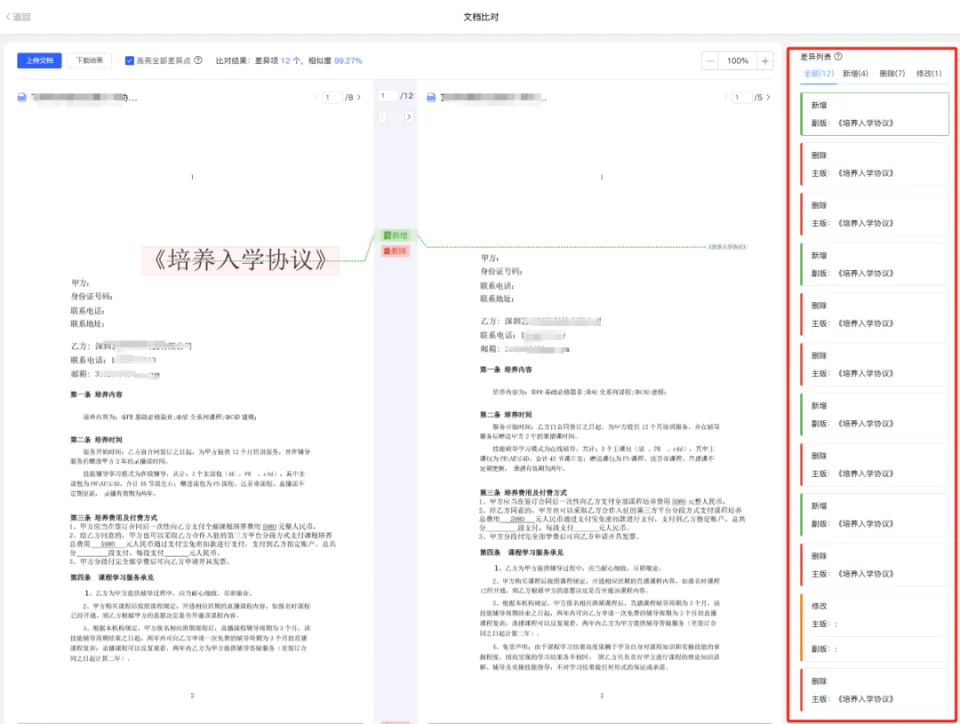Click the 返回 back arrow
The width and height of the screenshot is (960, 724).
18,17
